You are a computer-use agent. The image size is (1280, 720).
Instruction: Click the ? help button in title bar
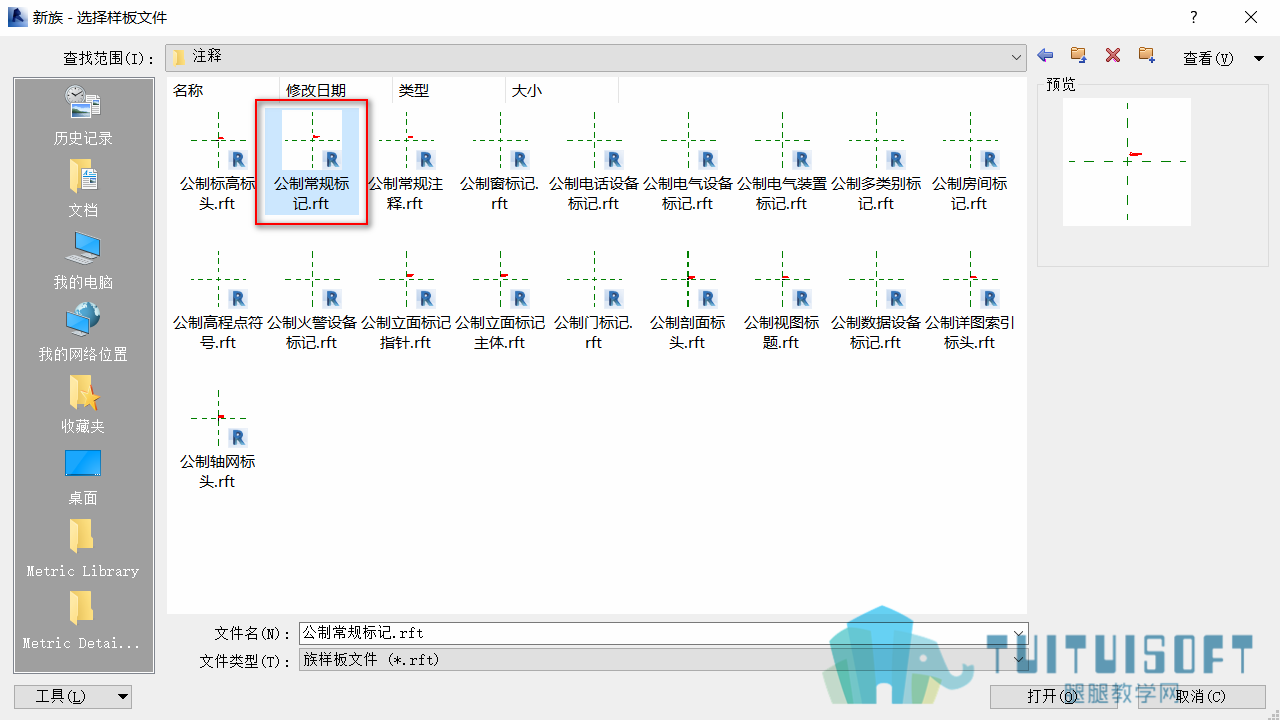pyautogui.click(x=1193, y=17)
